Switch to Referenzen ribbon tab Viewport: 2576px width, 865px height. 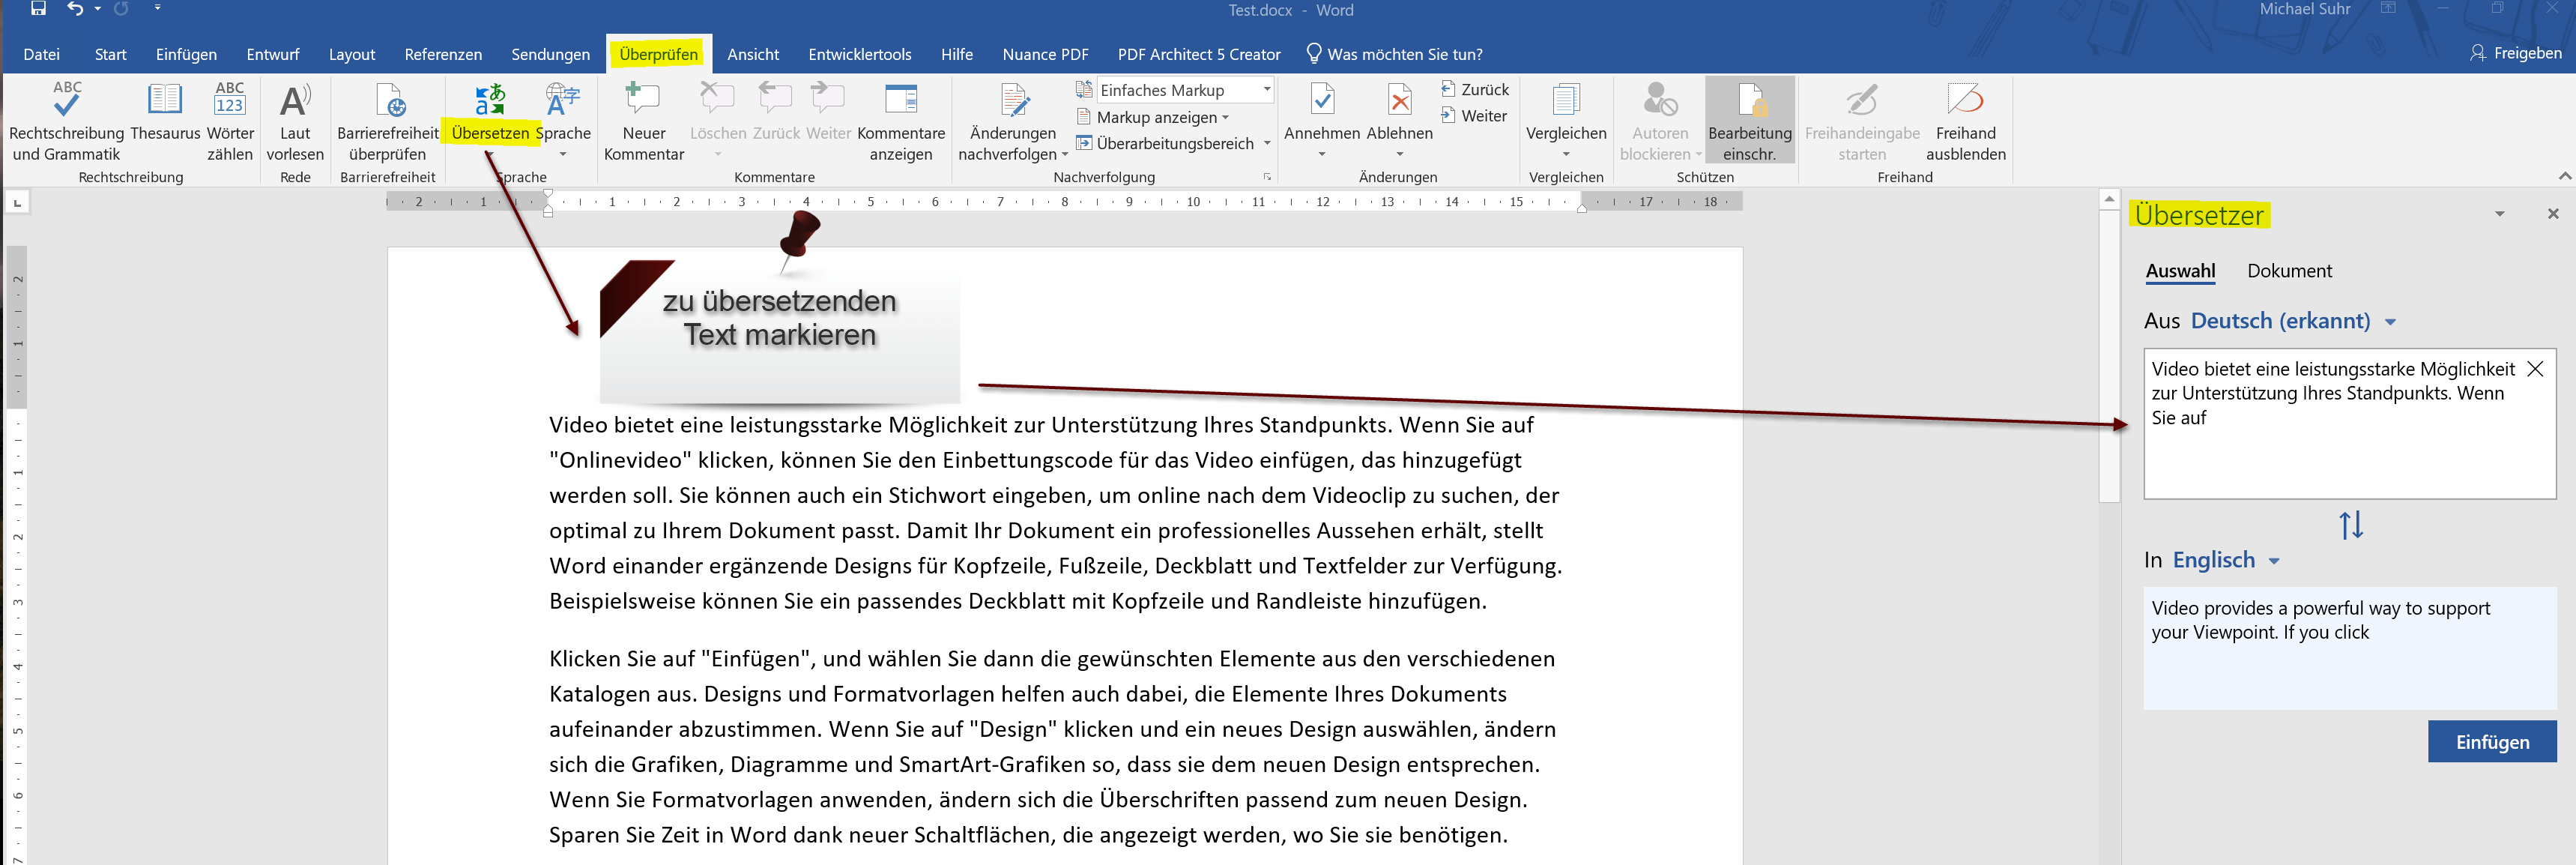pos(443,54)
